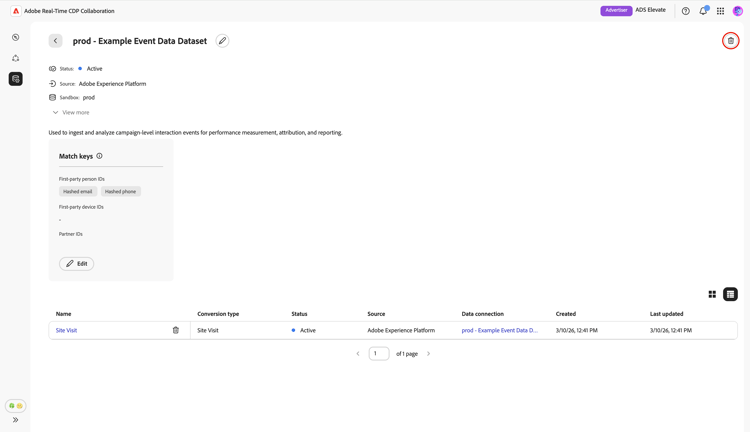Switch to table list view

(x=730, y=294)
